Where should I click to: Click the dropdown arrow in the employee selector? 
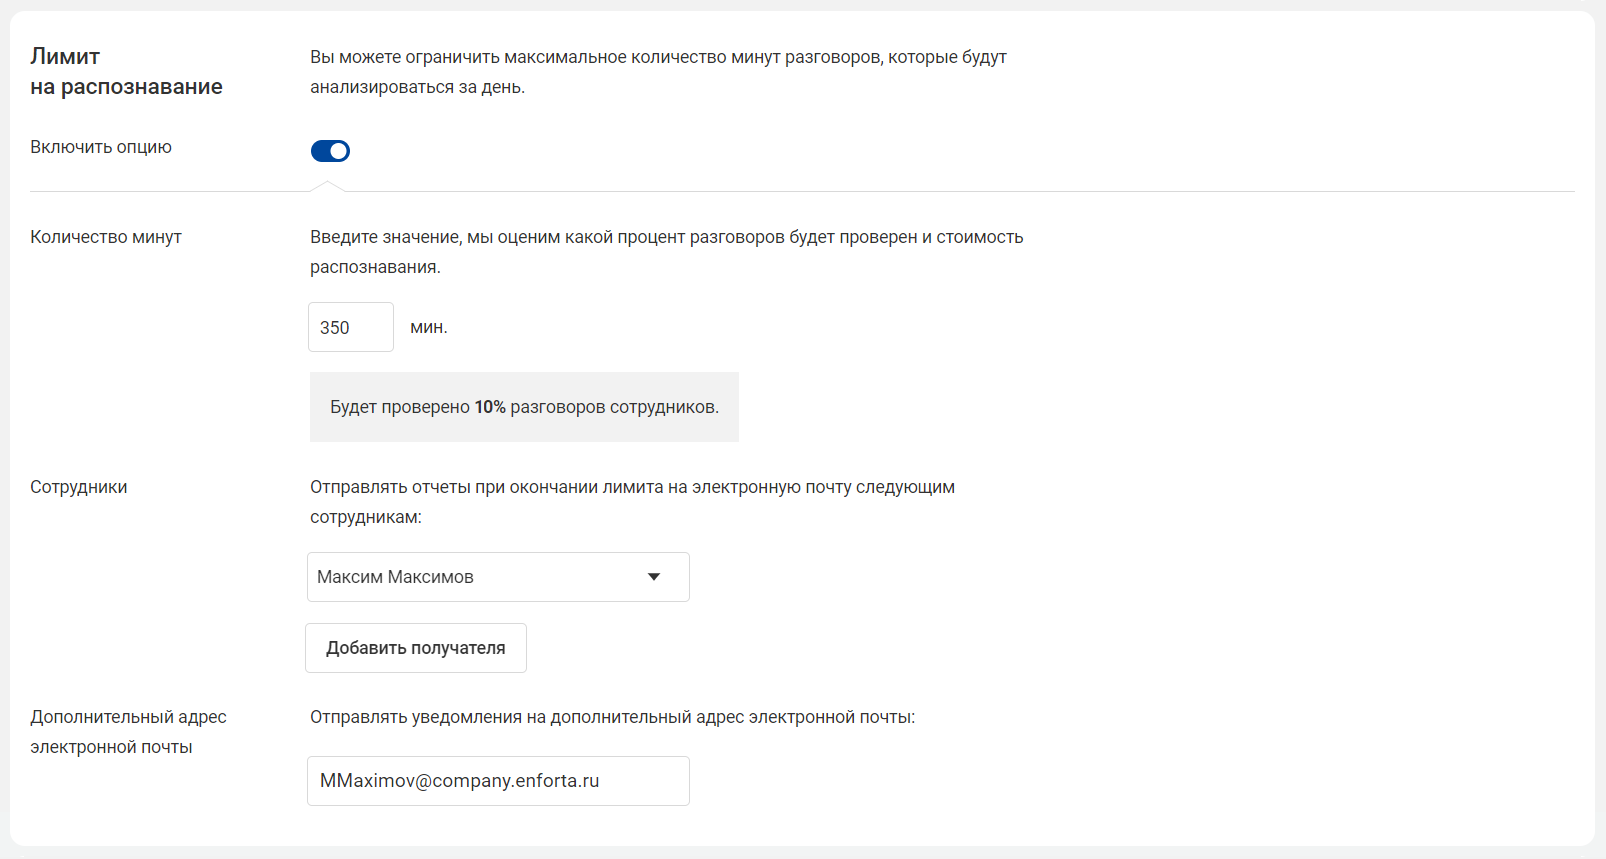[x=654, y=577]
